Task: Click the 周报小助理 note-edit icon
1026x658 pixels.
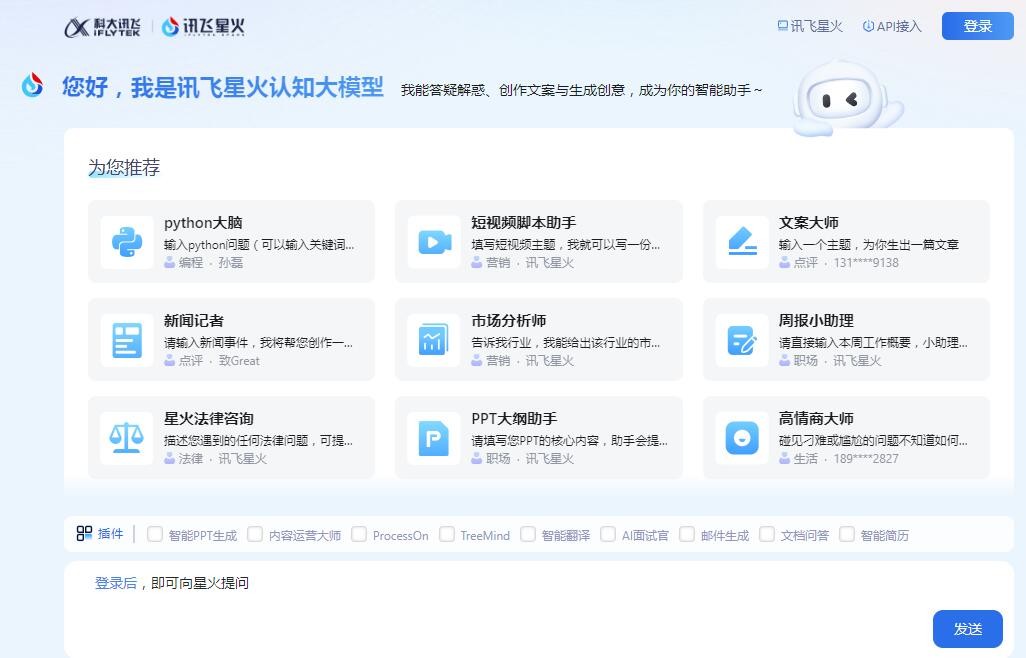Action: [742, 340]
